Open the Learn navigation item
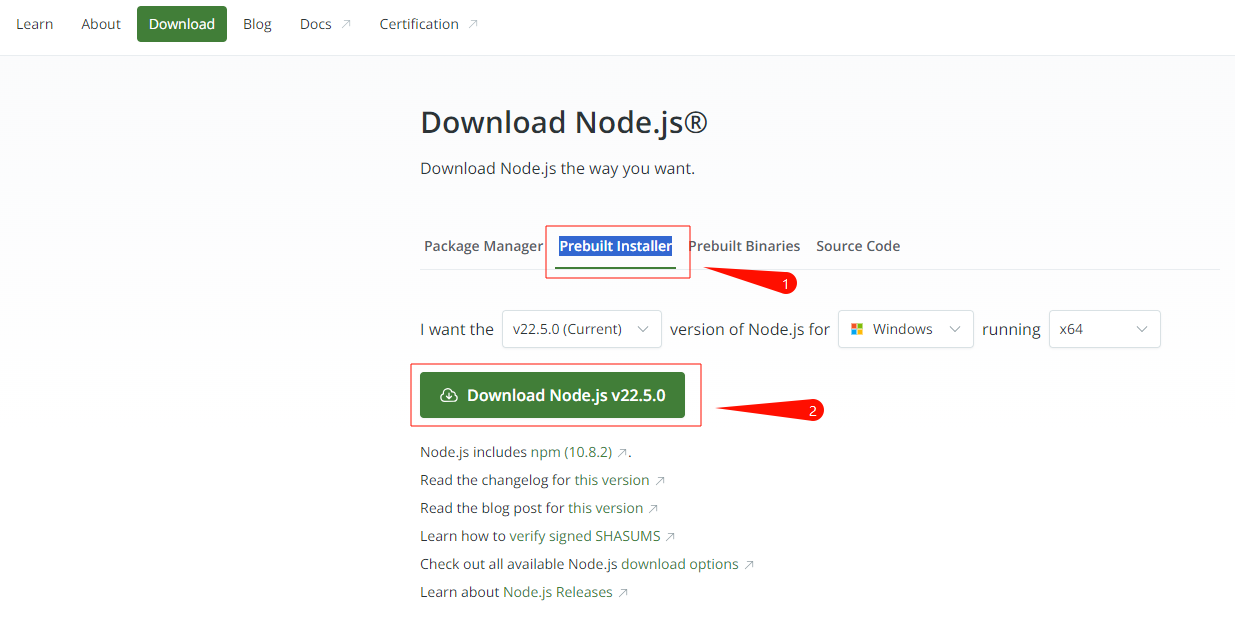Viewport: 1235px width, 618px height. [x=35, y=24]
